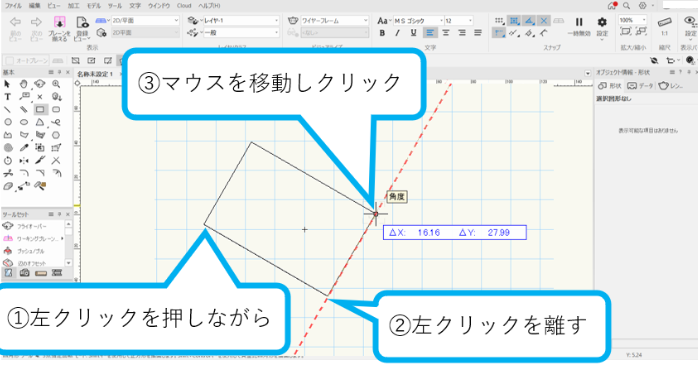This screenshot has height=365, width=698.
Task: Open the 登録ビュー saved views button
Action: click(x=82, y=28)
